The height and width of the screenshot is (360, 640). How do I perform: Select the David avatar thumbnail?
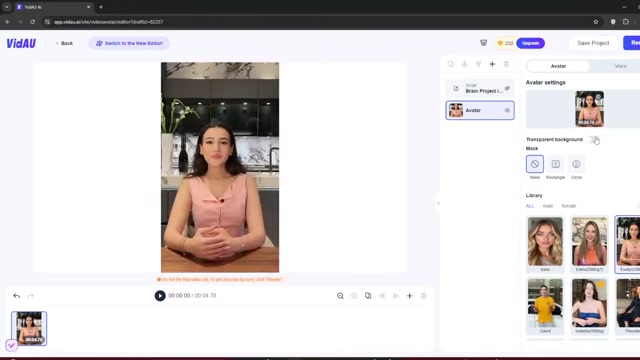tap(545, 306)
